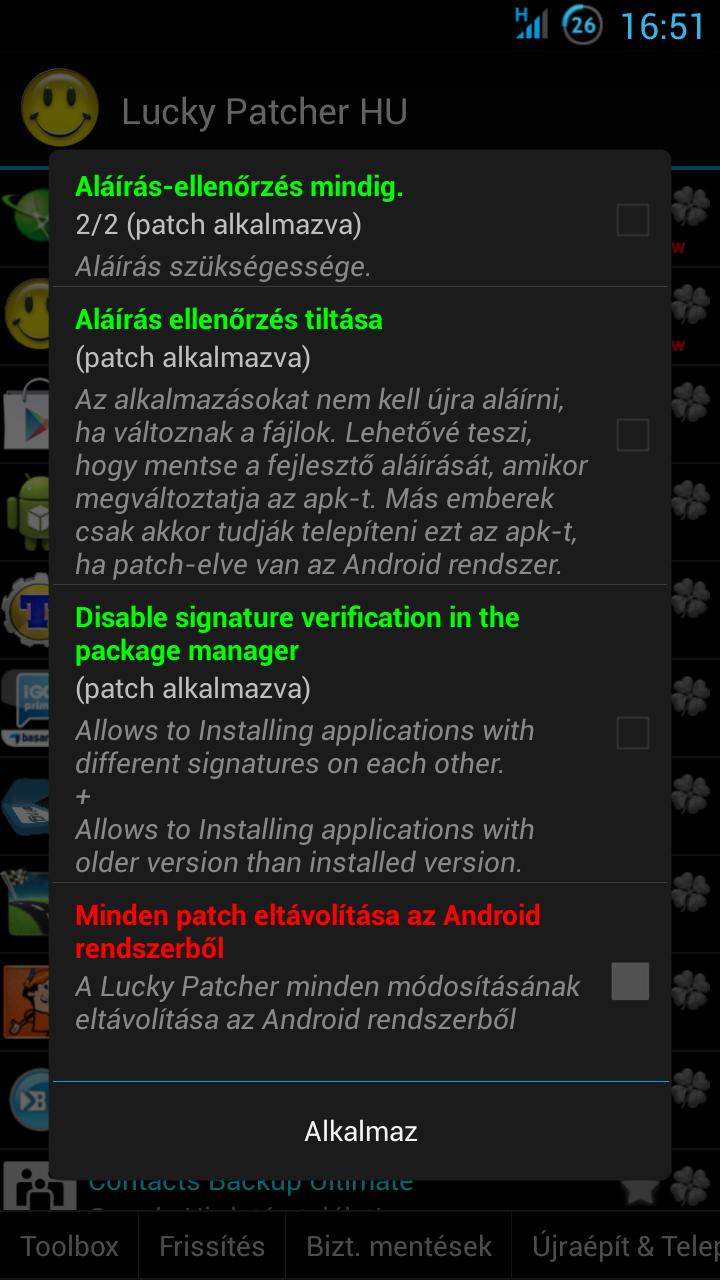The height and width of the screenshot is (1280, 720).
Task: Tap the battery 26 indicator icon
Action: point(582,25)
